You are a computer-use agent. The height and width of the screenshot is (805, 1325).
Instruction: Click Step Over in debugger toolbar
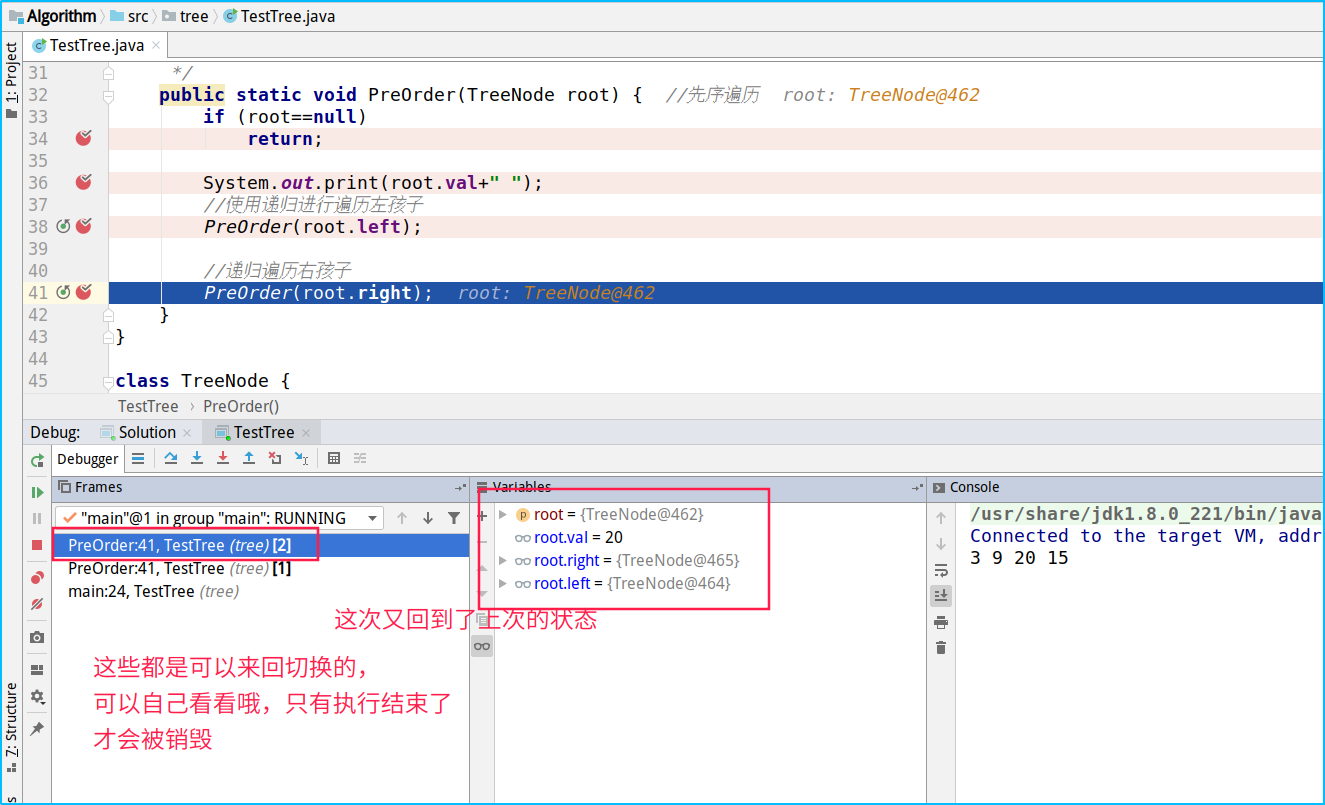(170, 458)
